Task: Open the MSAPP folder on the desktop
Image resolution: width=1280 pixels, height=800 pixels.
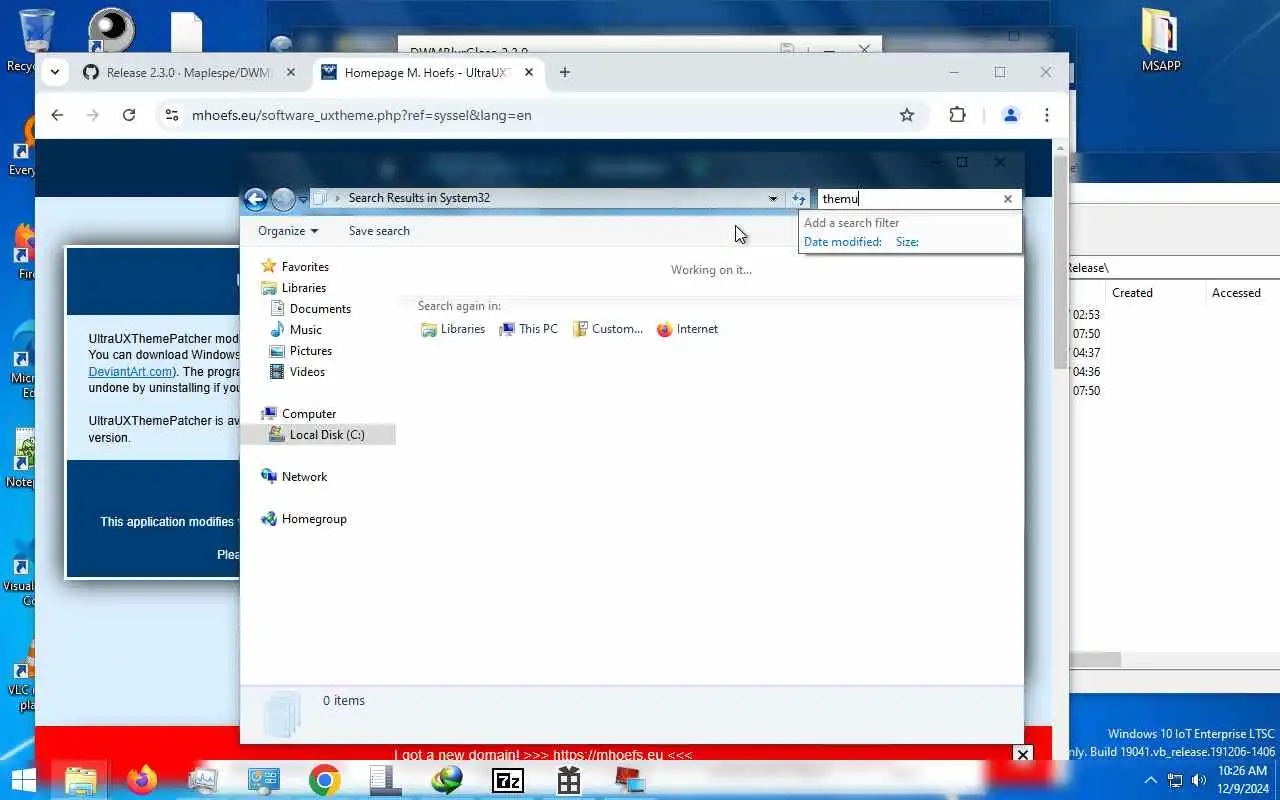Action: (x=1161, y=40)
